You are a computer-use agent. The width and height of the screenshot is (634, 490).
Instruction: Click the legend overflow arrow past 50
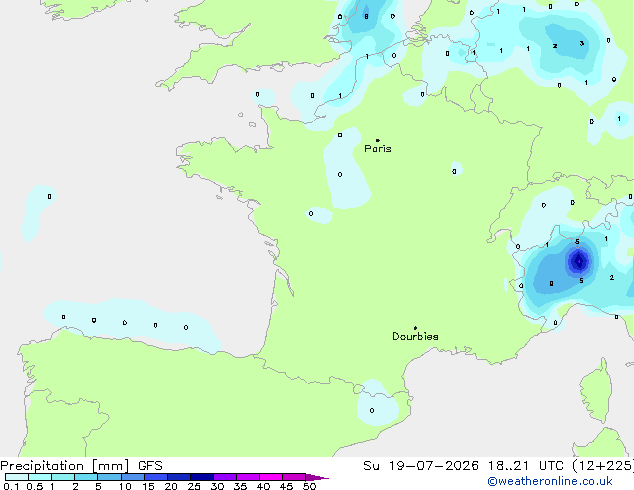[x=317, y=477]
